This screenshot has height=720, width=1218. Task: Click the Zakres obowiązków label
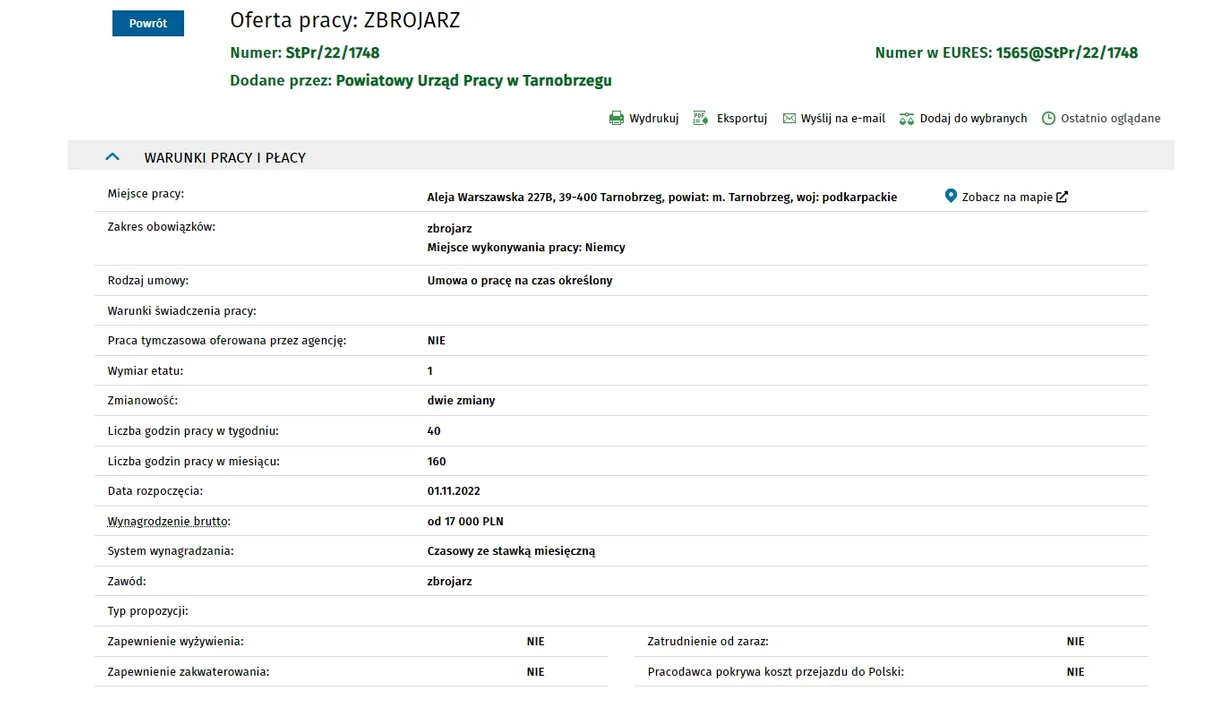[162, 227]
